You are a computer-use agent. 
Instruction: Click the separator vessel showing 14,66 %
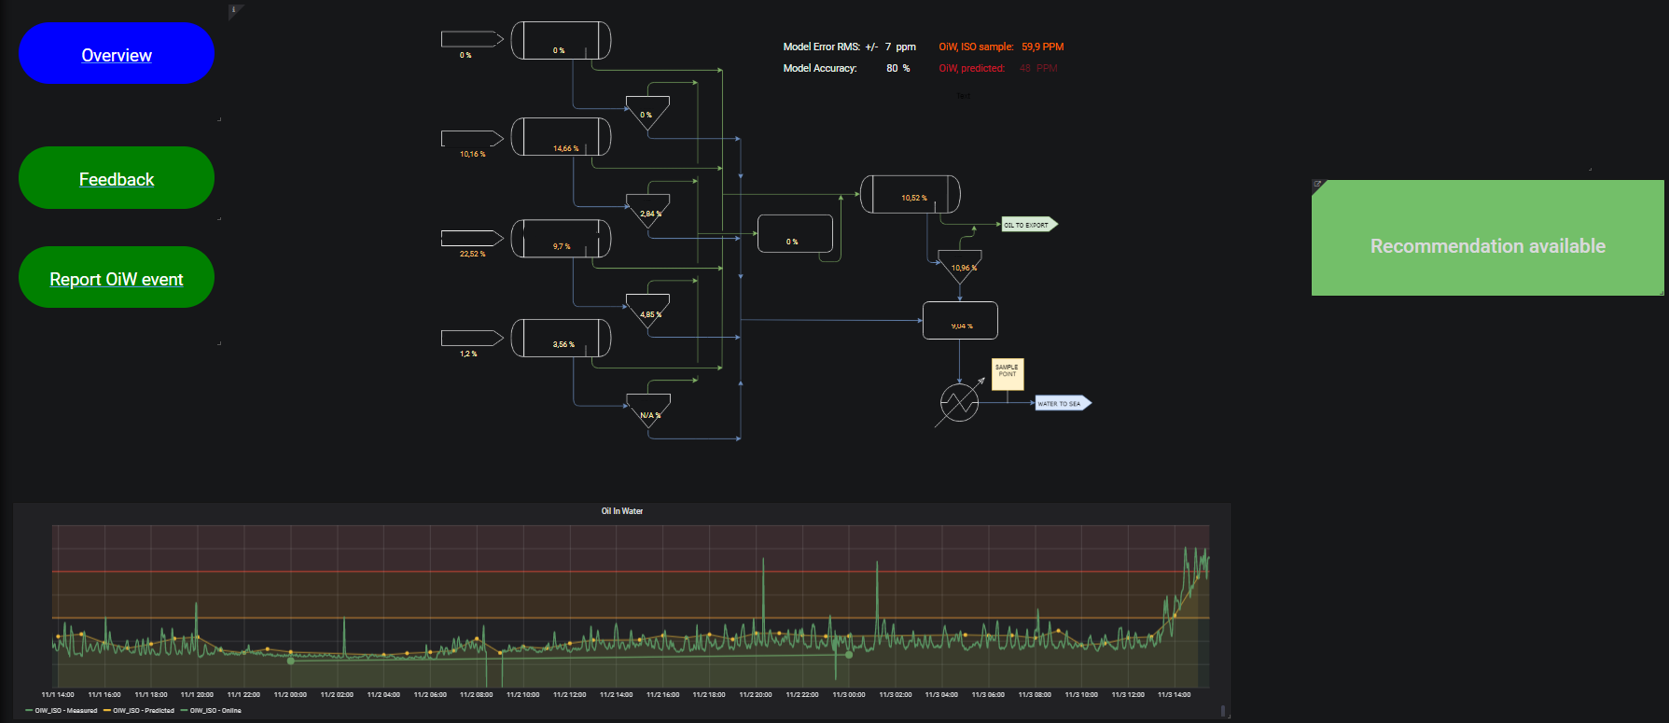[561, 137]
